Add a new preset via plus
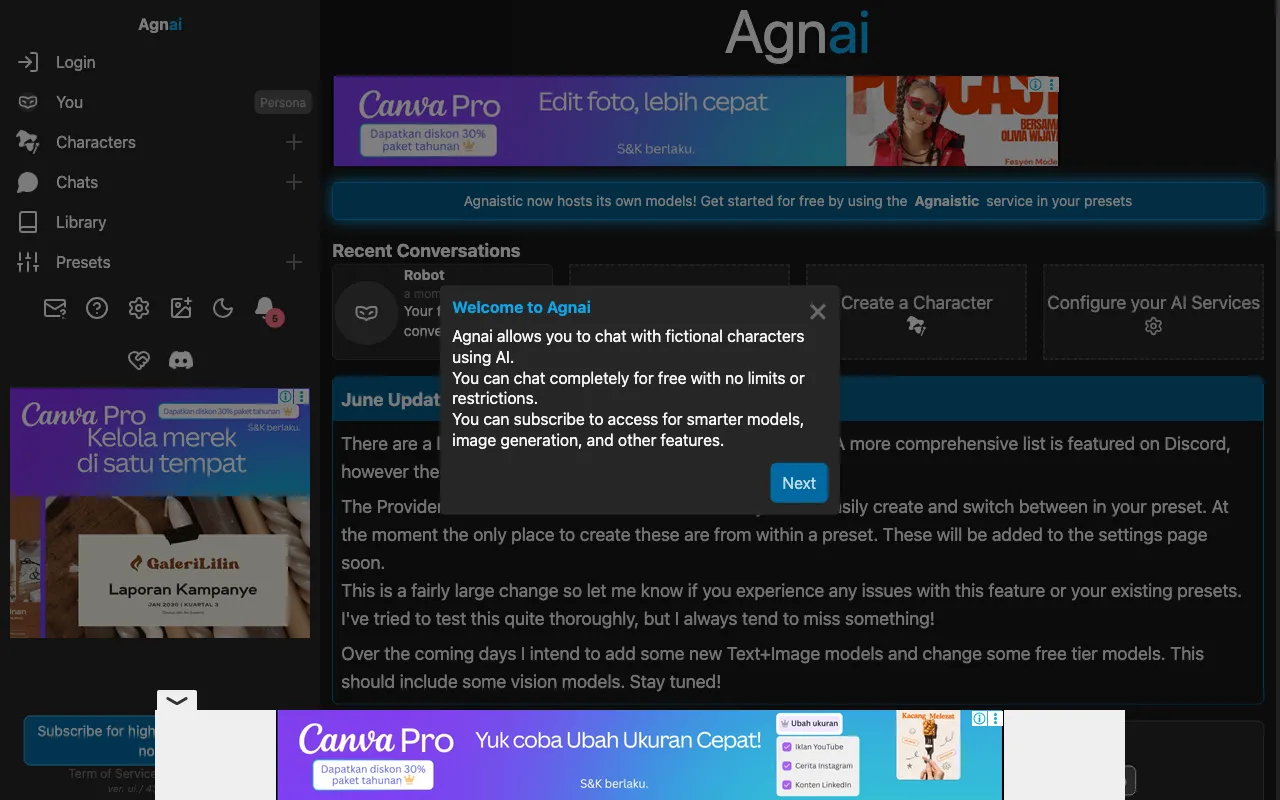The height and width of the screenshot is (800, 1280). (294, 262)
